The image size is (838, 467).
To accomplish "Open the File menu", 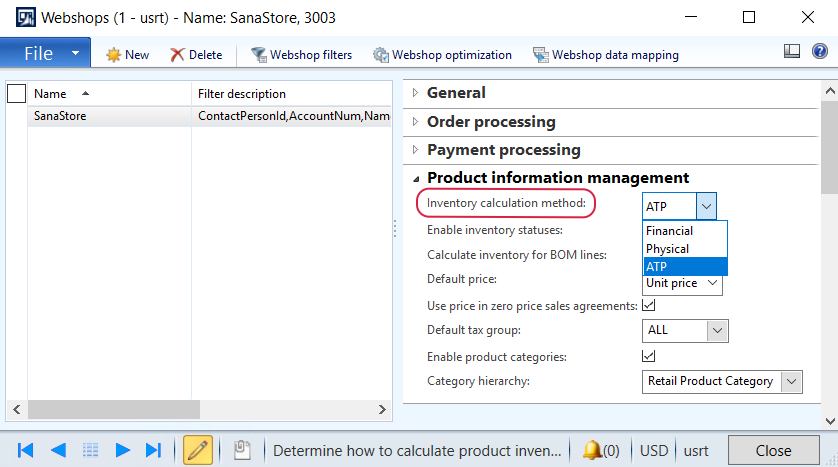I will [45, 54].
